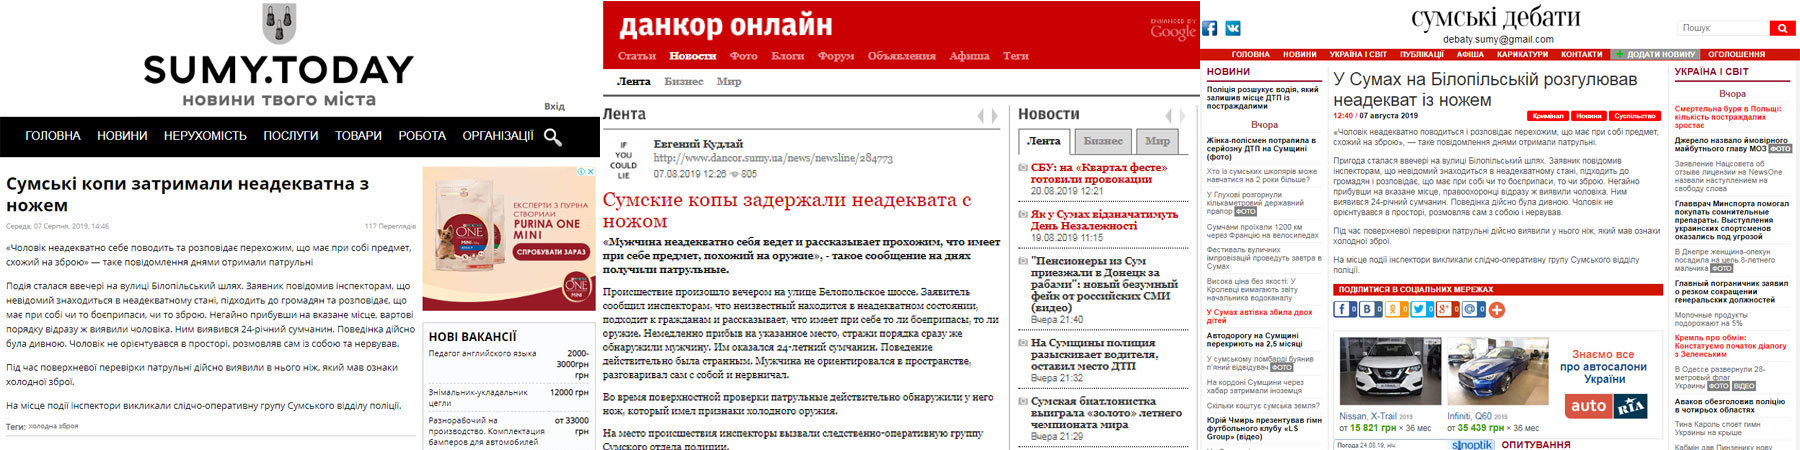Image resolution: width=1800 pixels, height=450 pixels.
Task: Open Объявления in Данкор онлайн menu
Action: [901, 56]
